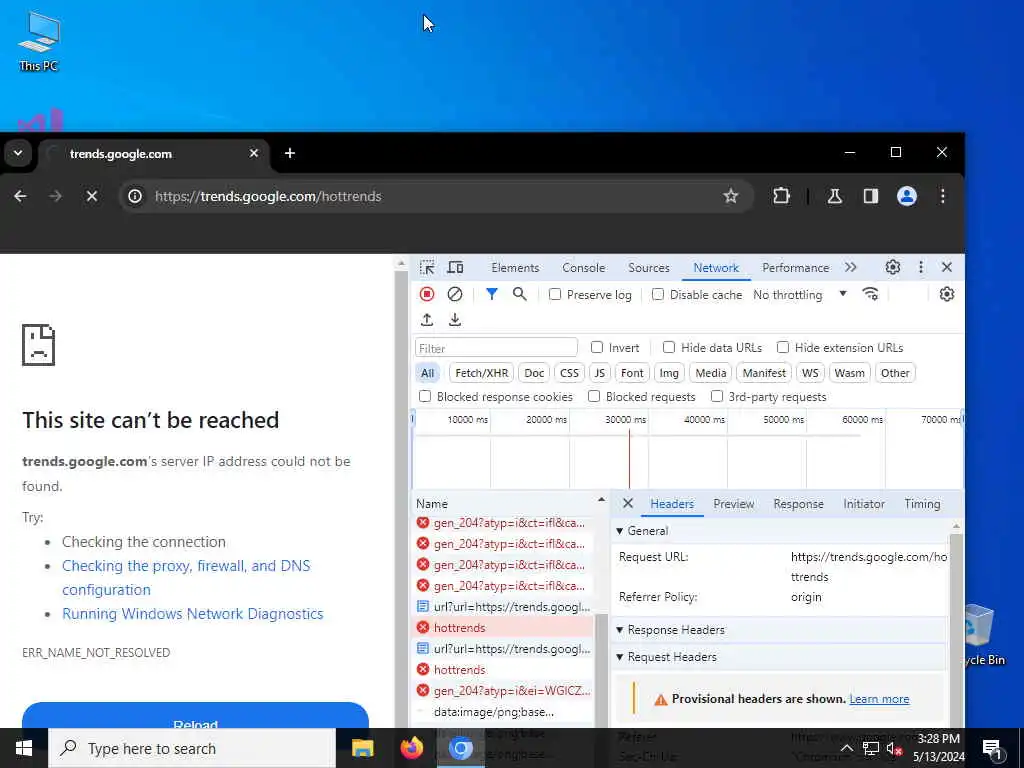Check Blocked response cookies
Screen dimensions: 1024x768
coord(425,396)
